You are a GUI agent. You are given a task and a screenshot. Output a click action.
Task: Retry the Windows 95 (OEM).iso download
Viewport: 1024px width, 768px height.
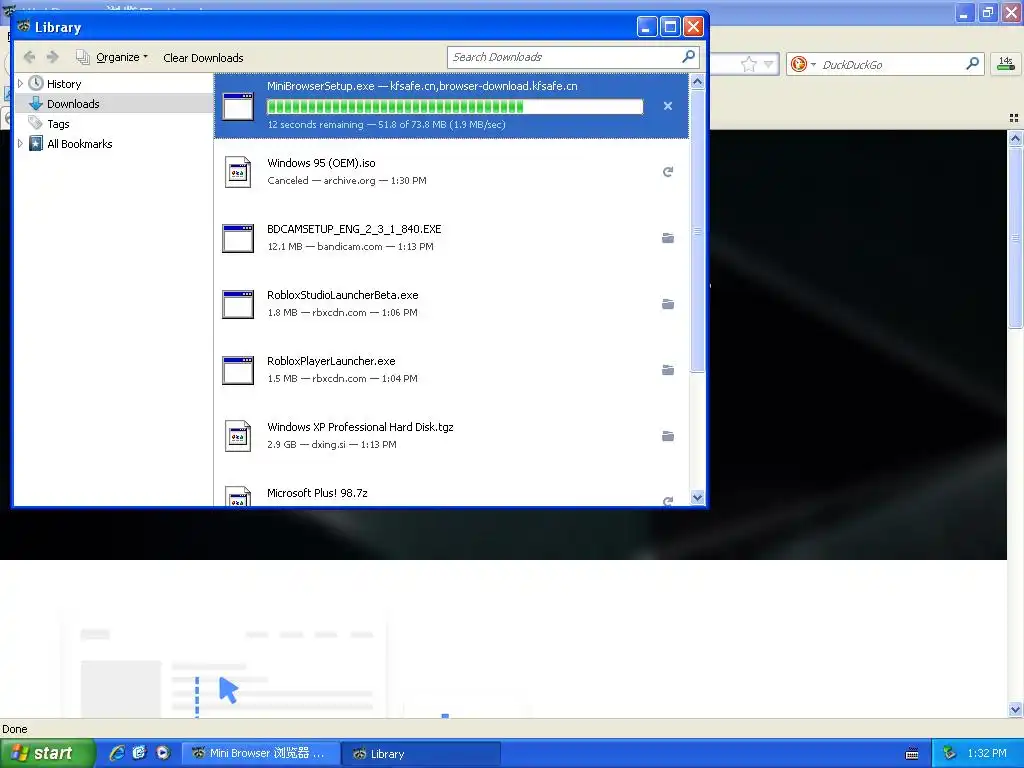point(667,172)
